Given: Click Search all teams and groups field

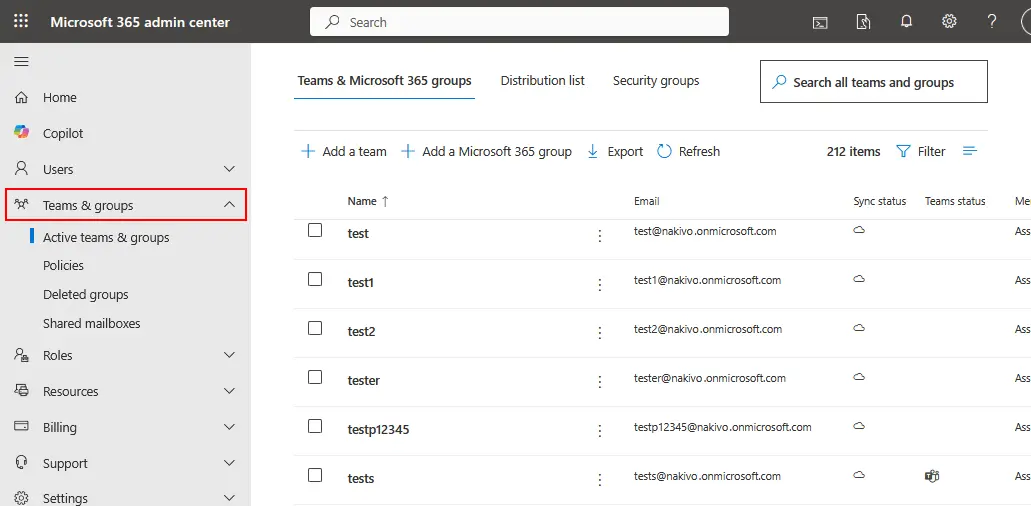Looking at the screenshot, I should click(874, 81).
